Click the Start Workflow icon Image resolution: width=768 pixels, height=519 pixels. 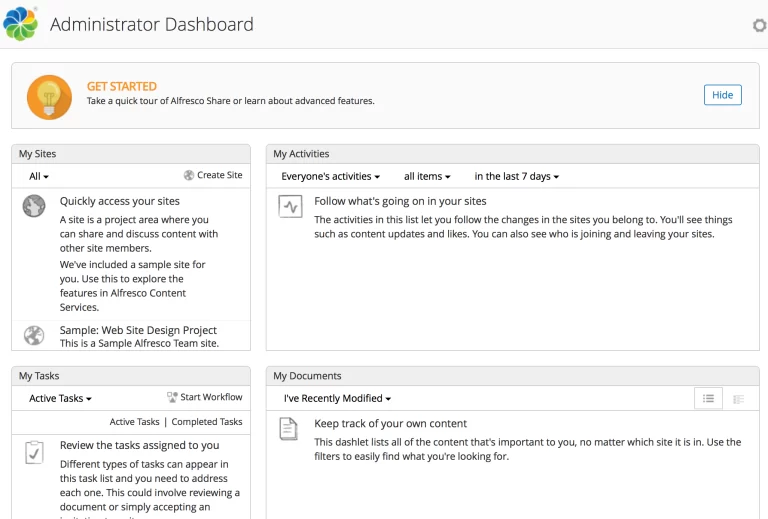(x=172, y=397)
